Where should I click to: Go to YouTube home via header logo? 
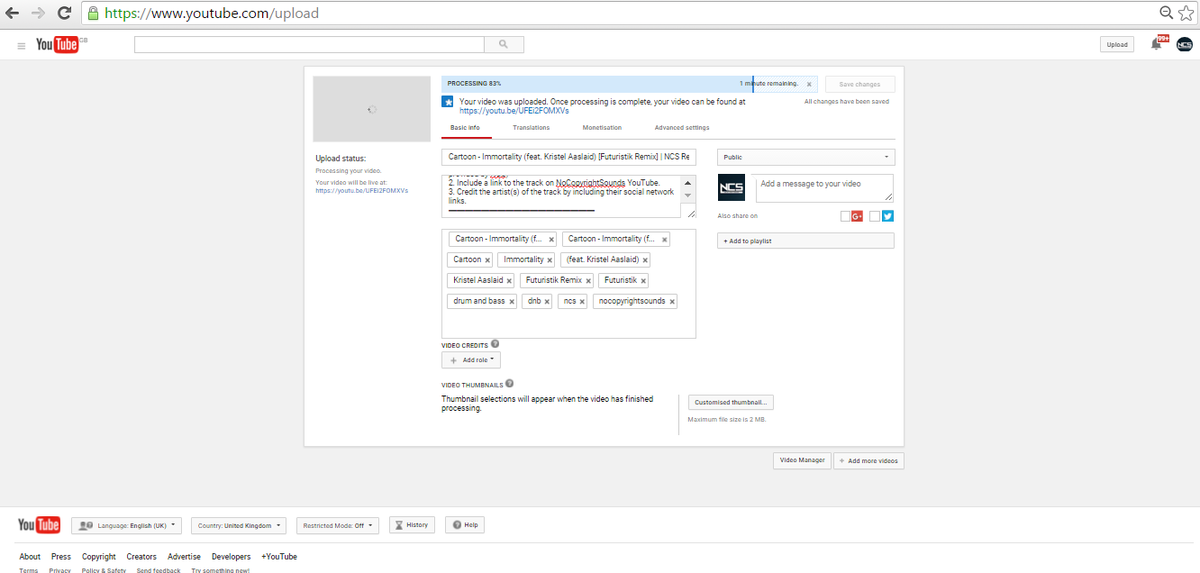click(x=57, y=45)
